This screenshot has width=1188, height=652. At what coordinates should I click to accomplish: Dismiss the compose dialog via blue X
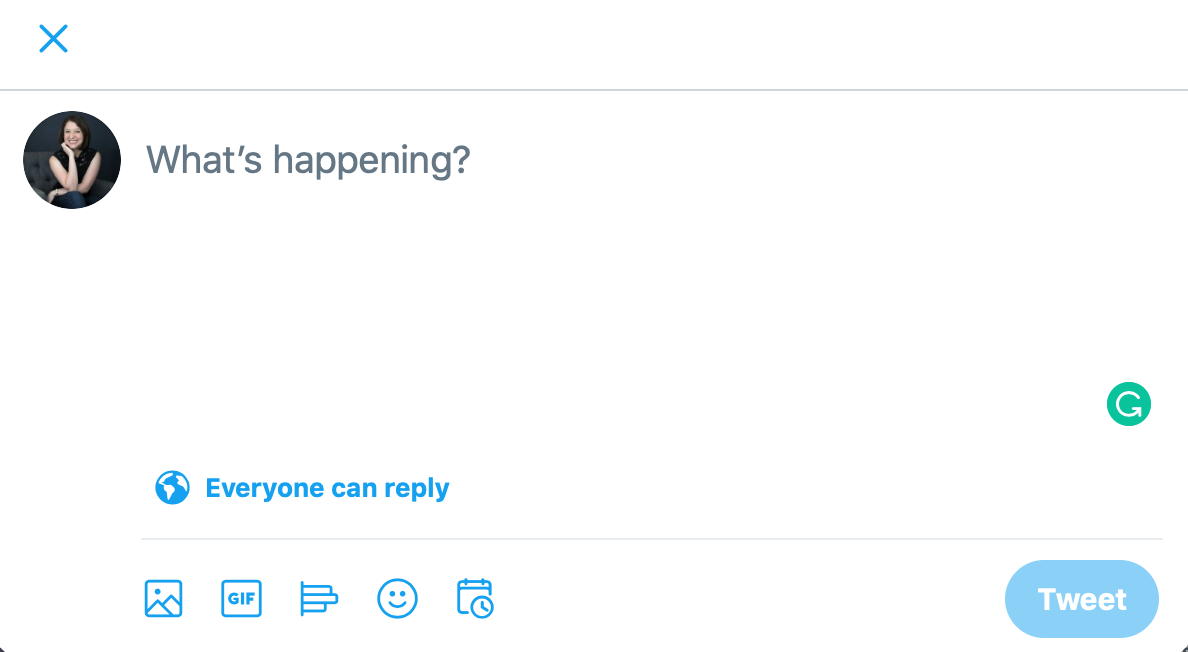53,39
